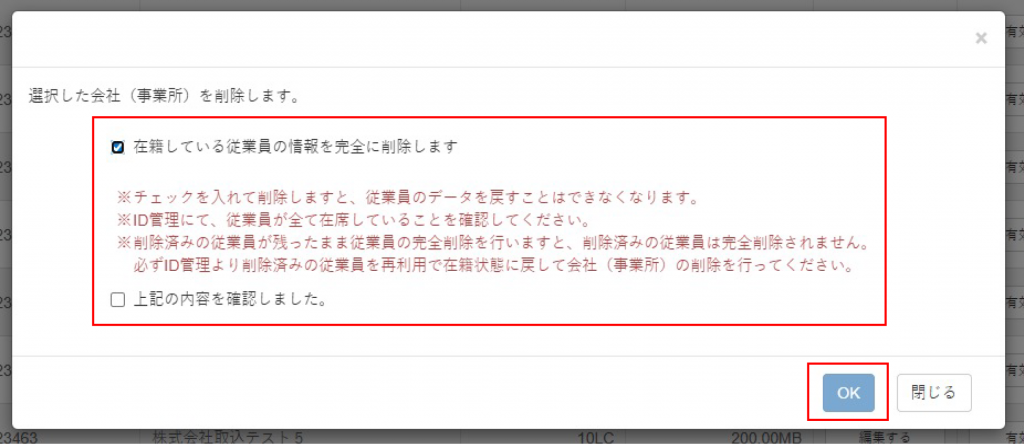This screenshot has height=448, width=1024.
Task: Click the label text 在籍している従業員の情報を完全に削除します
Action: click(295, 146)
